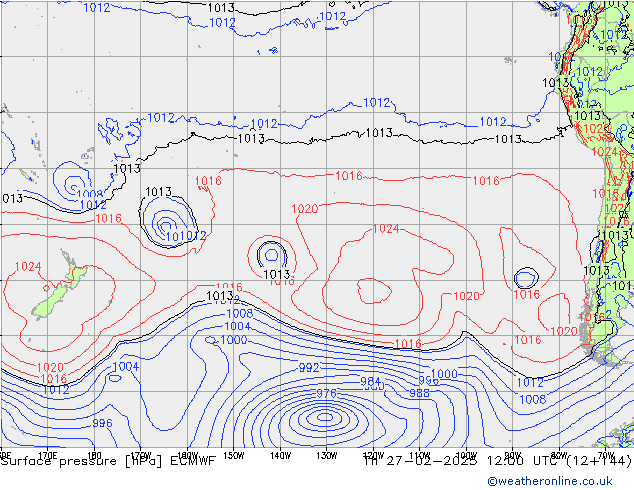Click the 1024 label west of New Zealand

tap(28, 267)
